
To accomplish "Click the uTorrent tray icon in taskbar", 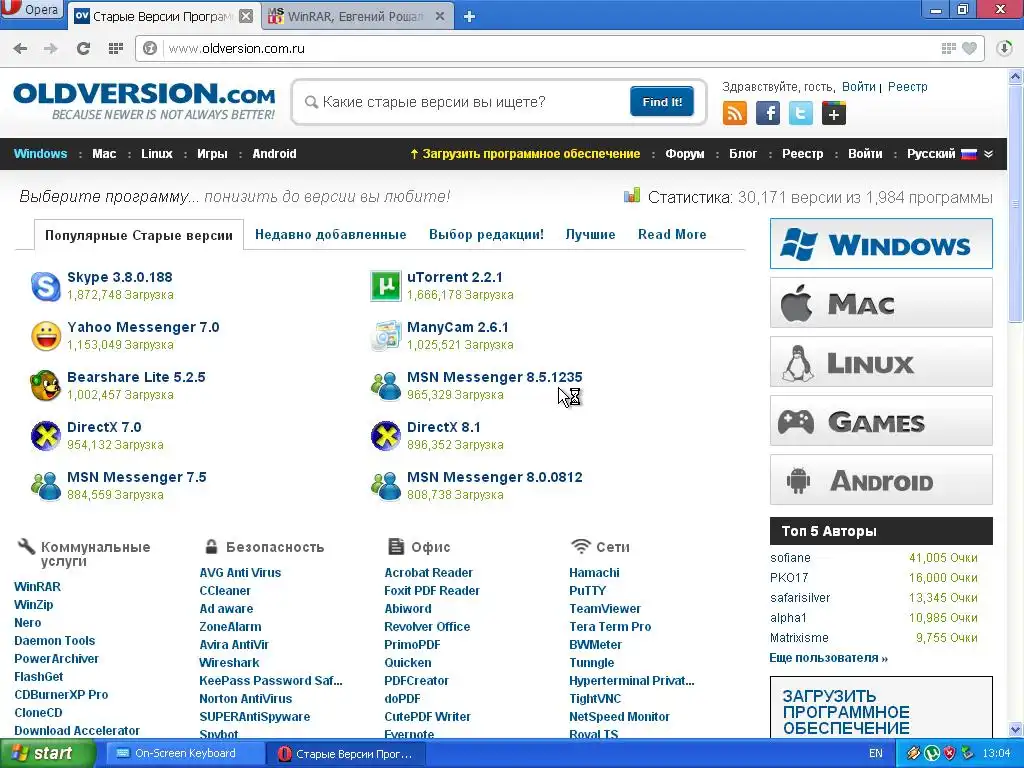I will (932, 754).
